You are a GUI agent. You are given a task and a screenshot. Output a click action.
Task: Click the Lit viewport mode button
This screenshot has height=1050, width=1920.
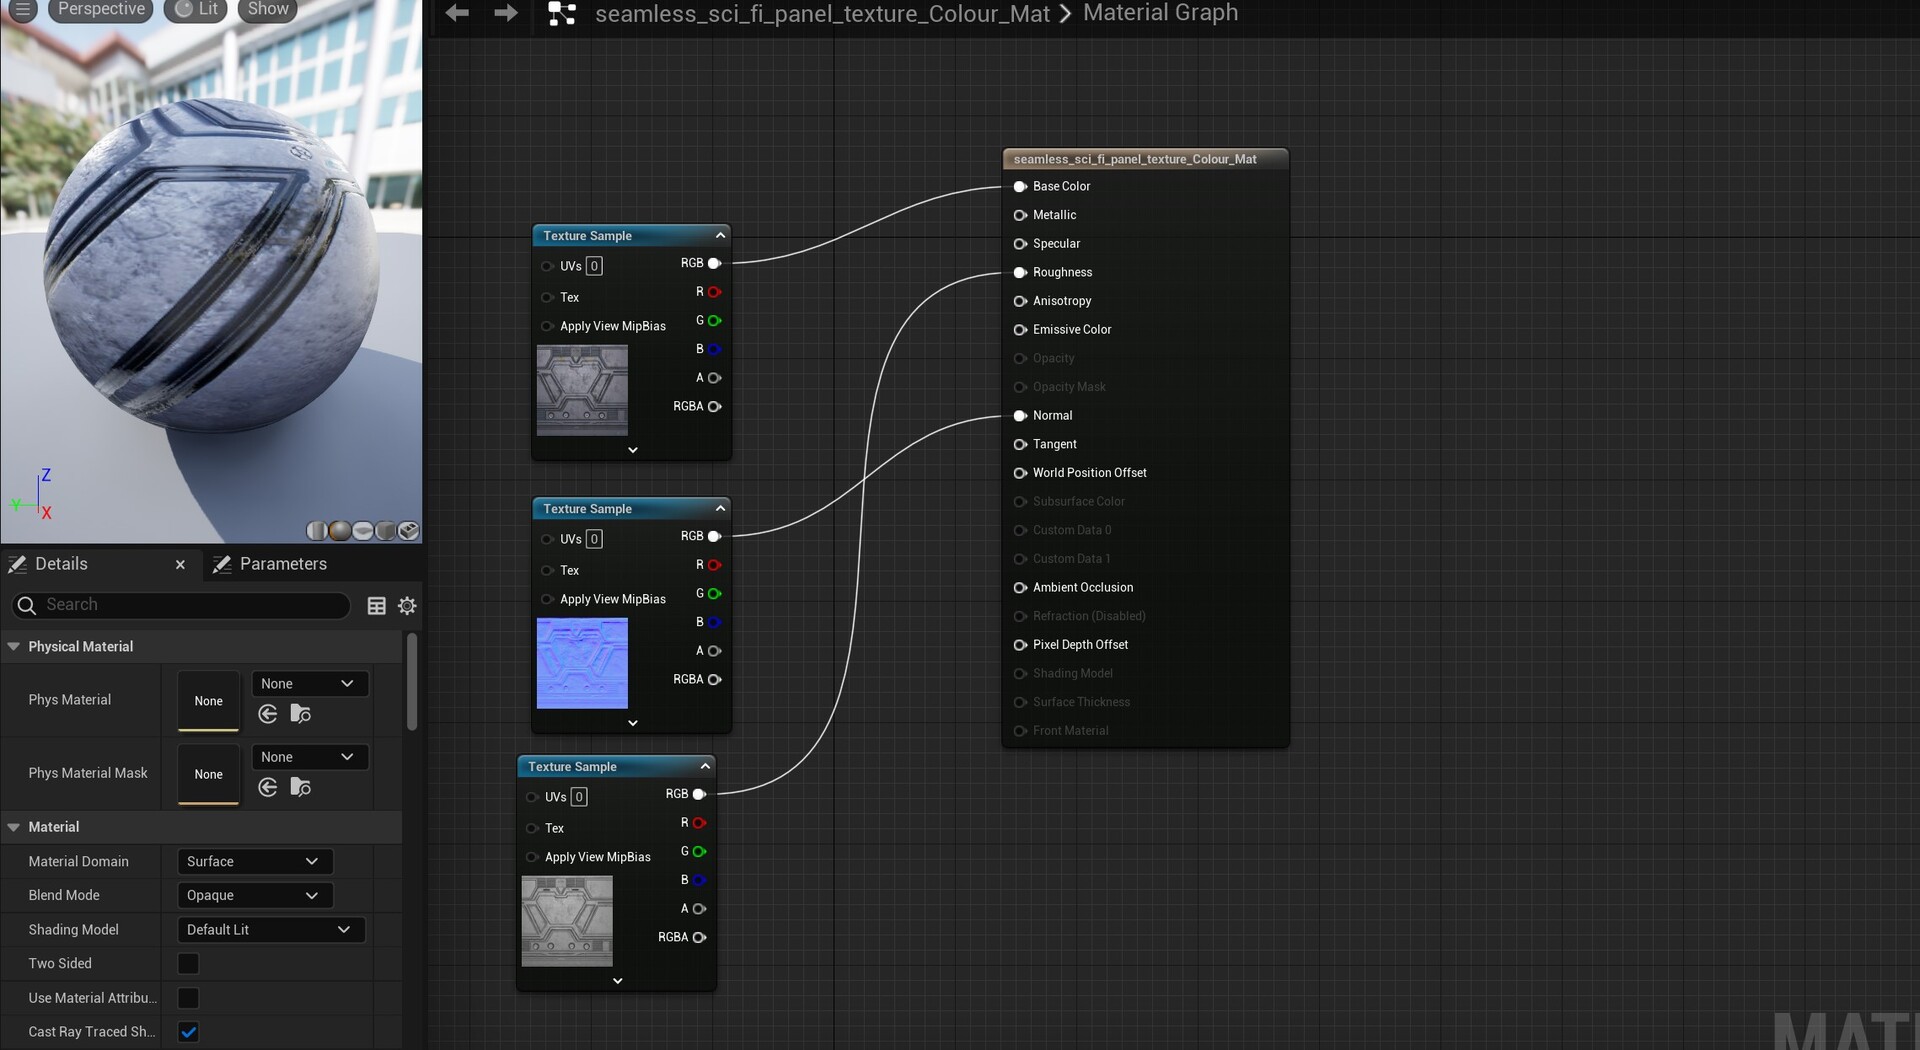click(x=196, y=9)
